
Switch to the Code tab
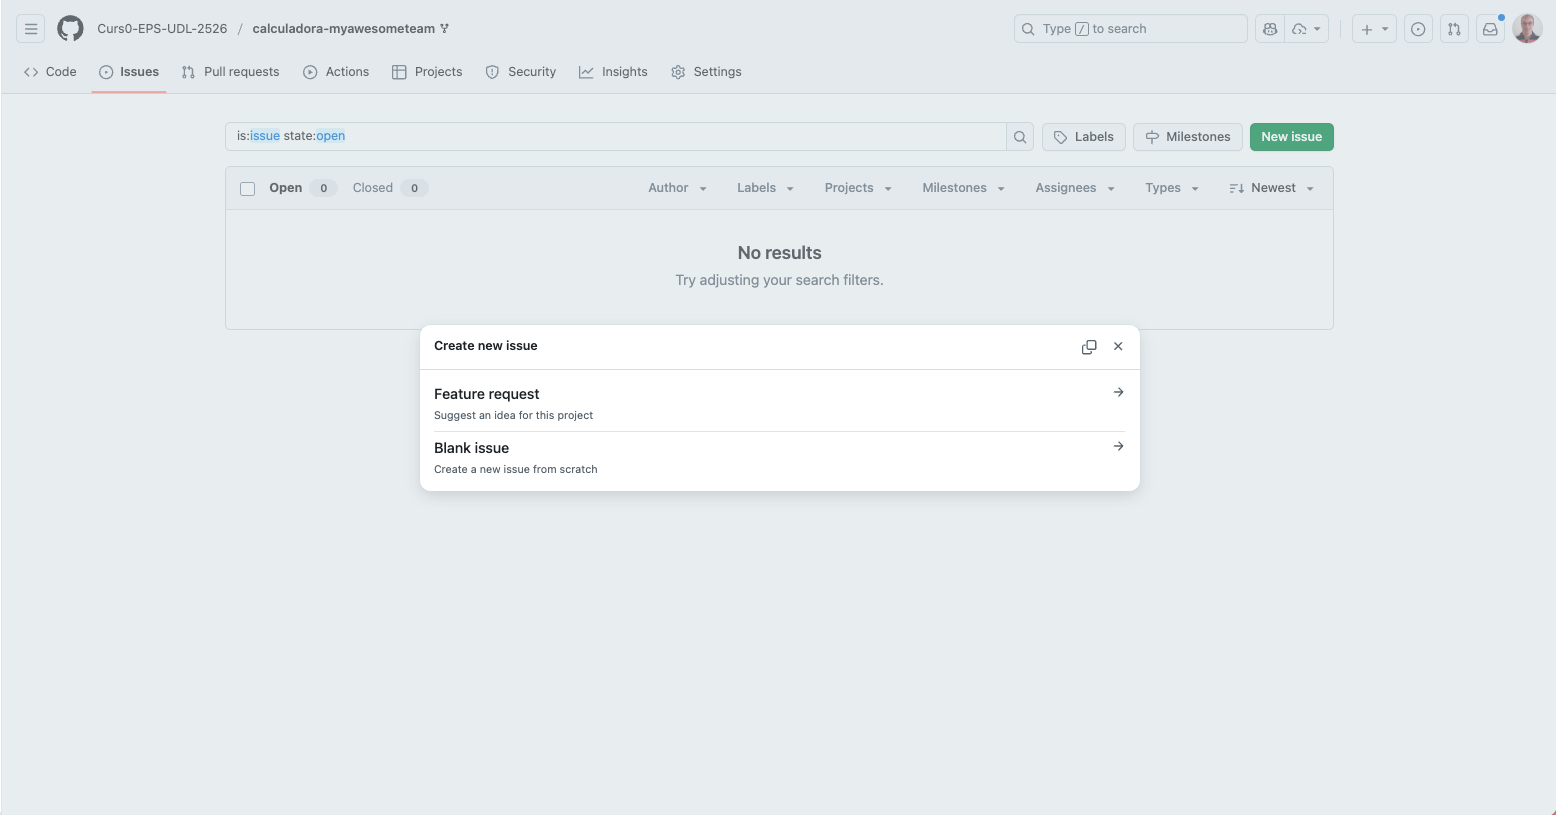(x=50, y=72)
